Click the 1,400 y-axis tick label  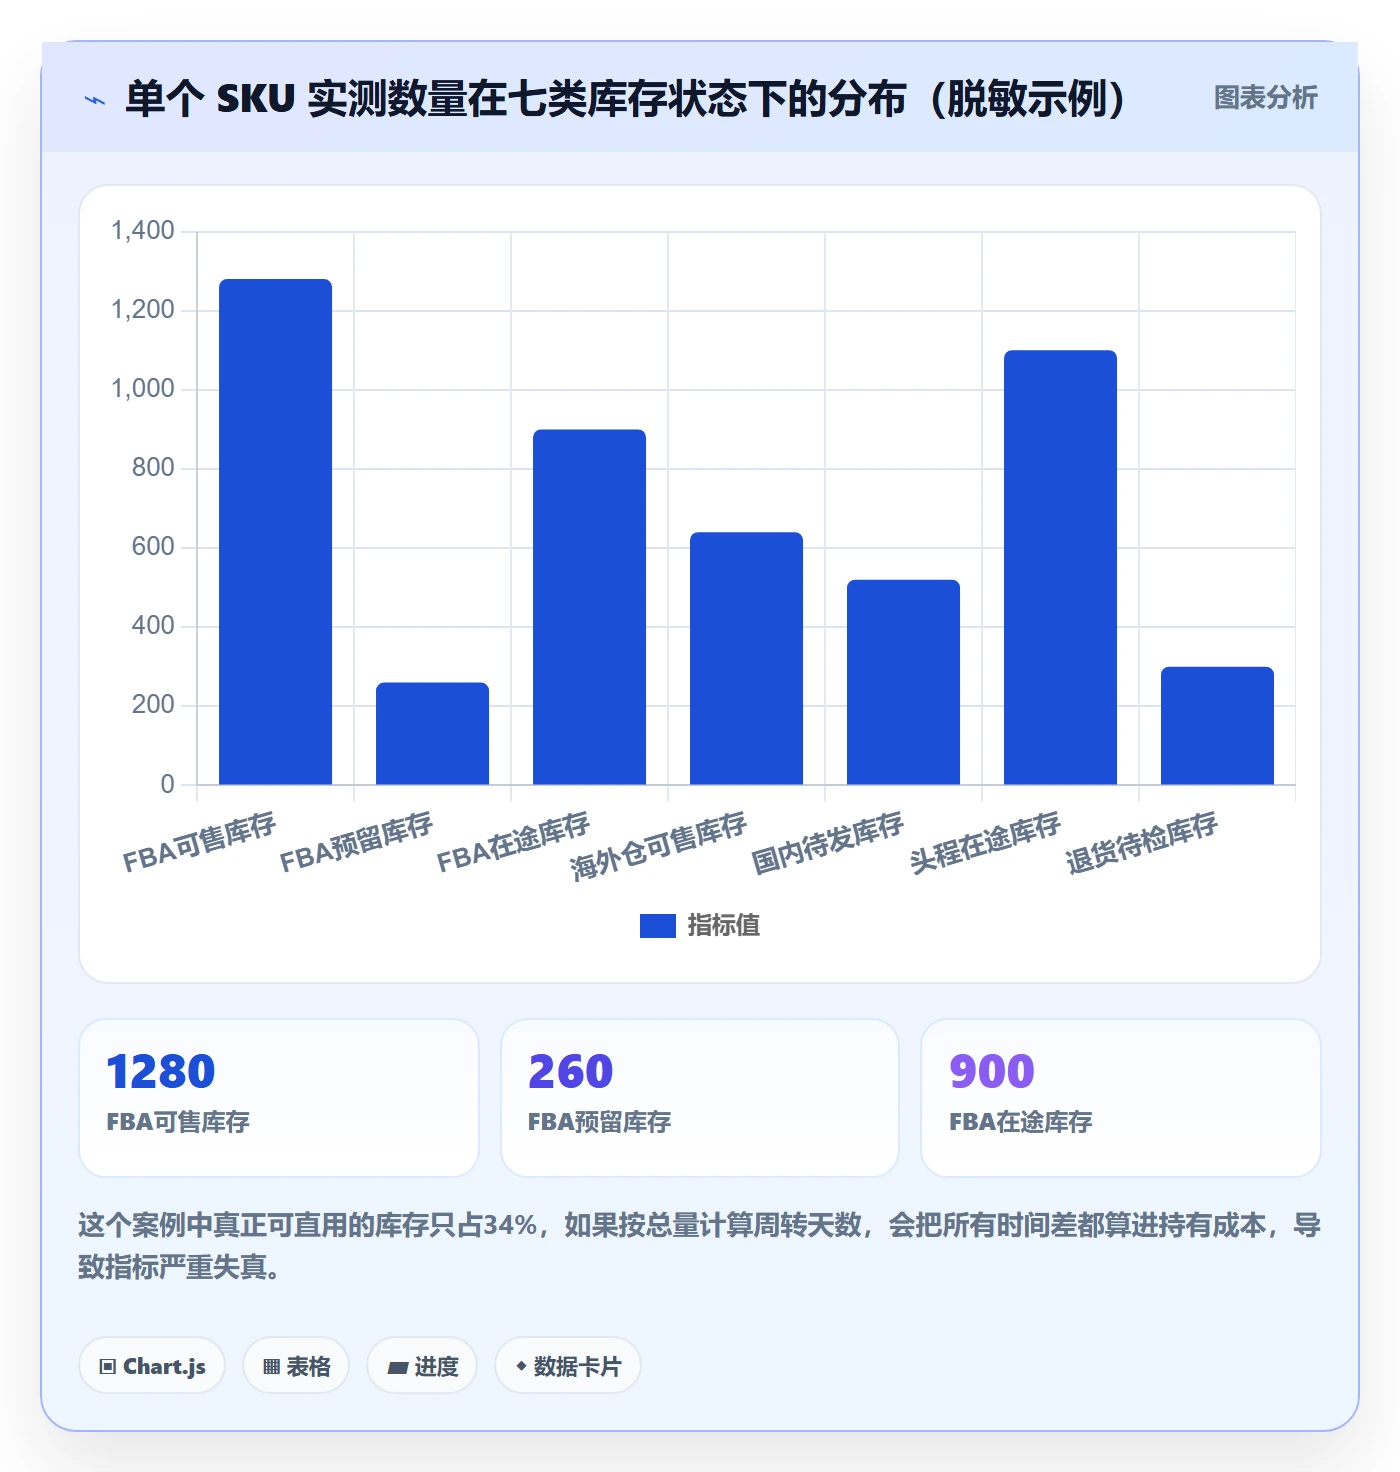(143, 231)
